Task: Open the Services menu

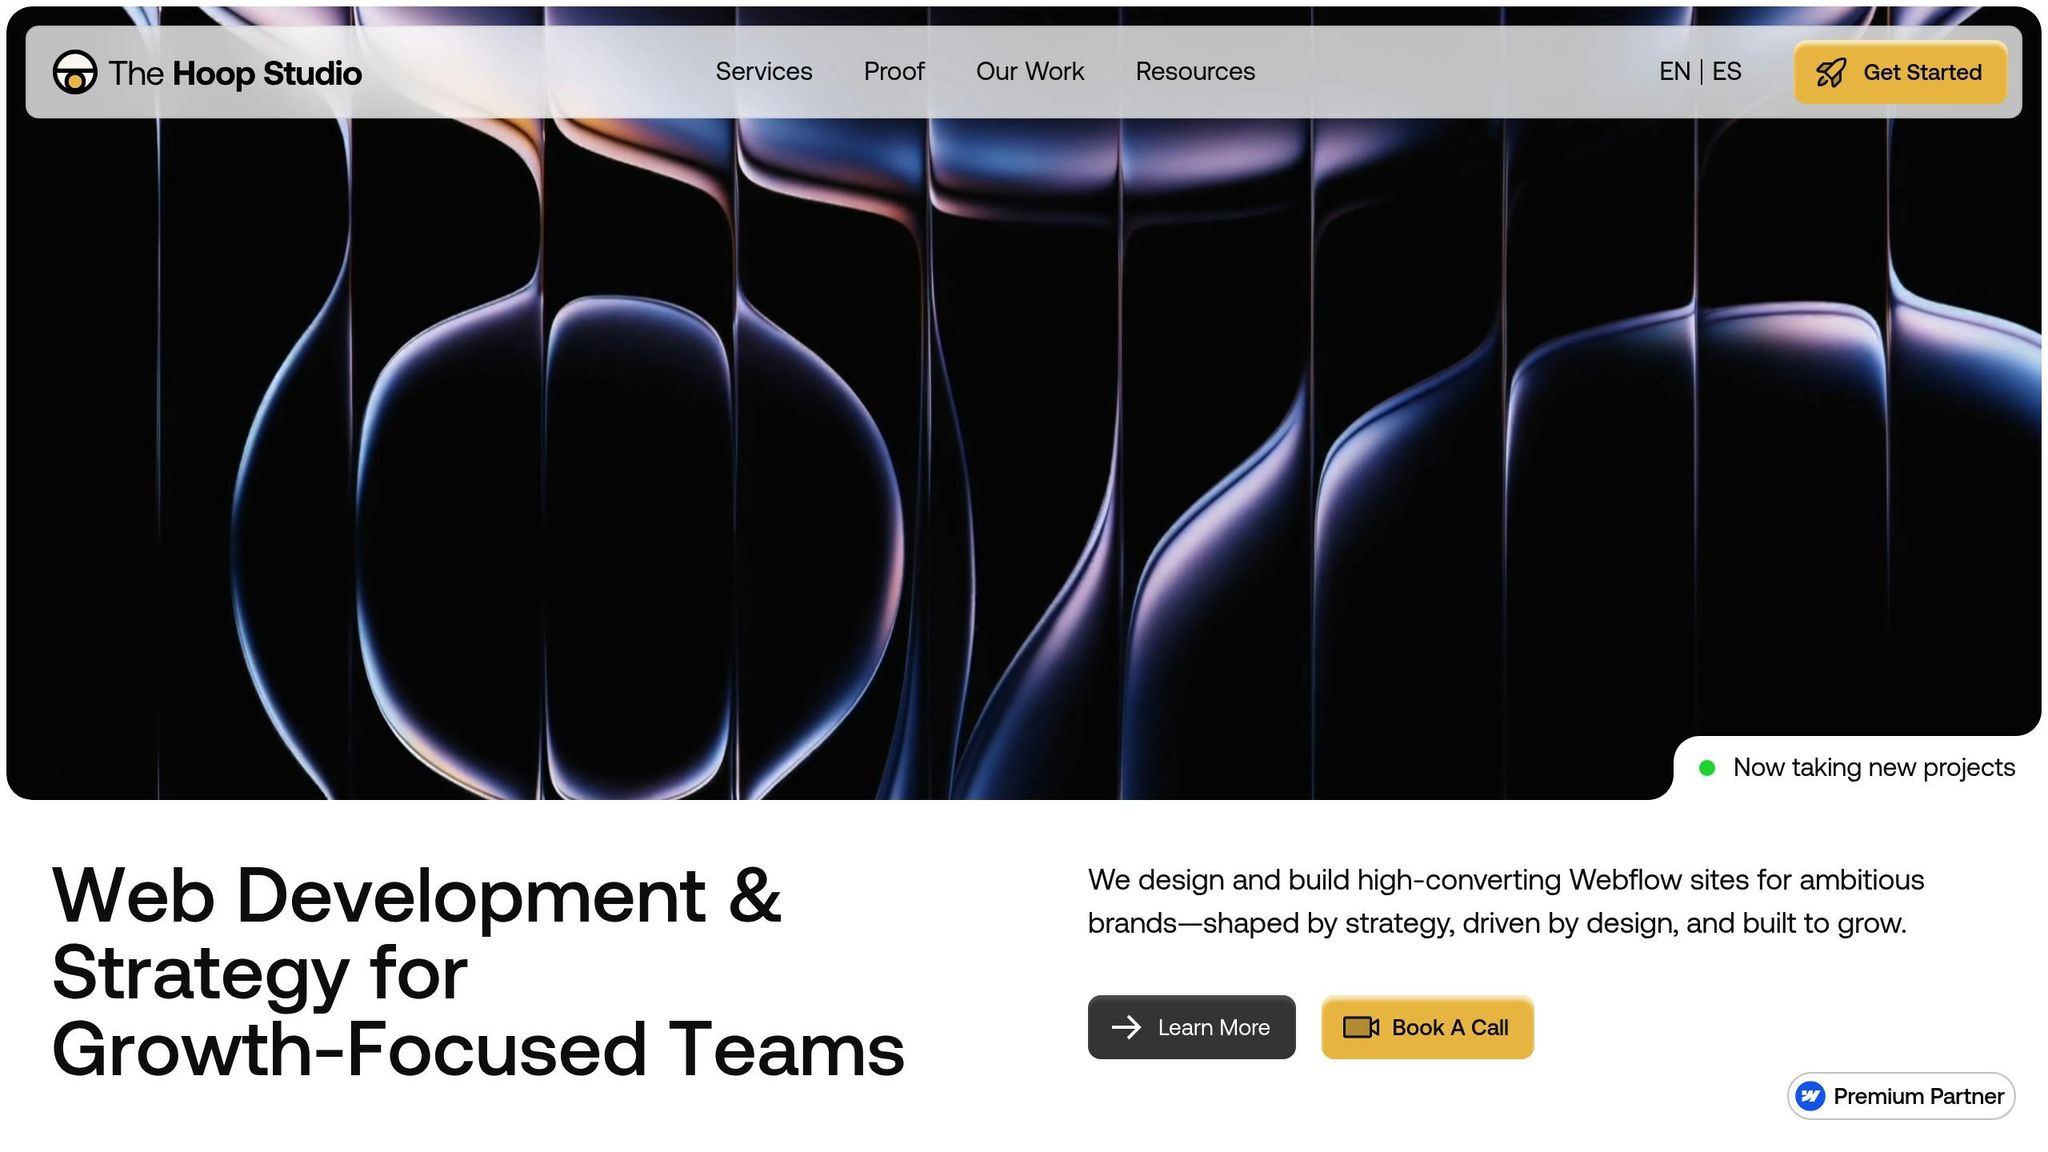Action: [x=763, y=72]
